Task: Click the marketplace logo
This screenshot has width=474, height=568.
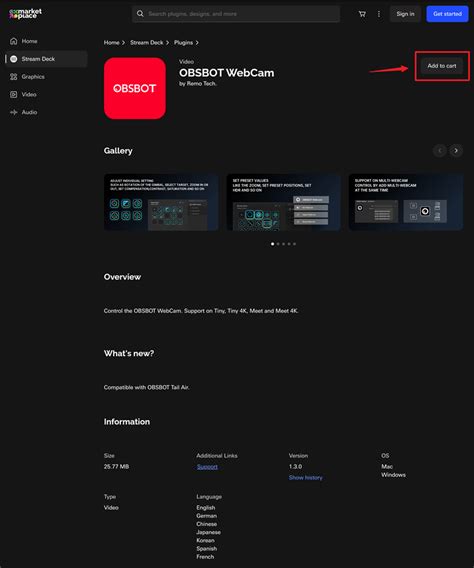Action: coord(25,14)
